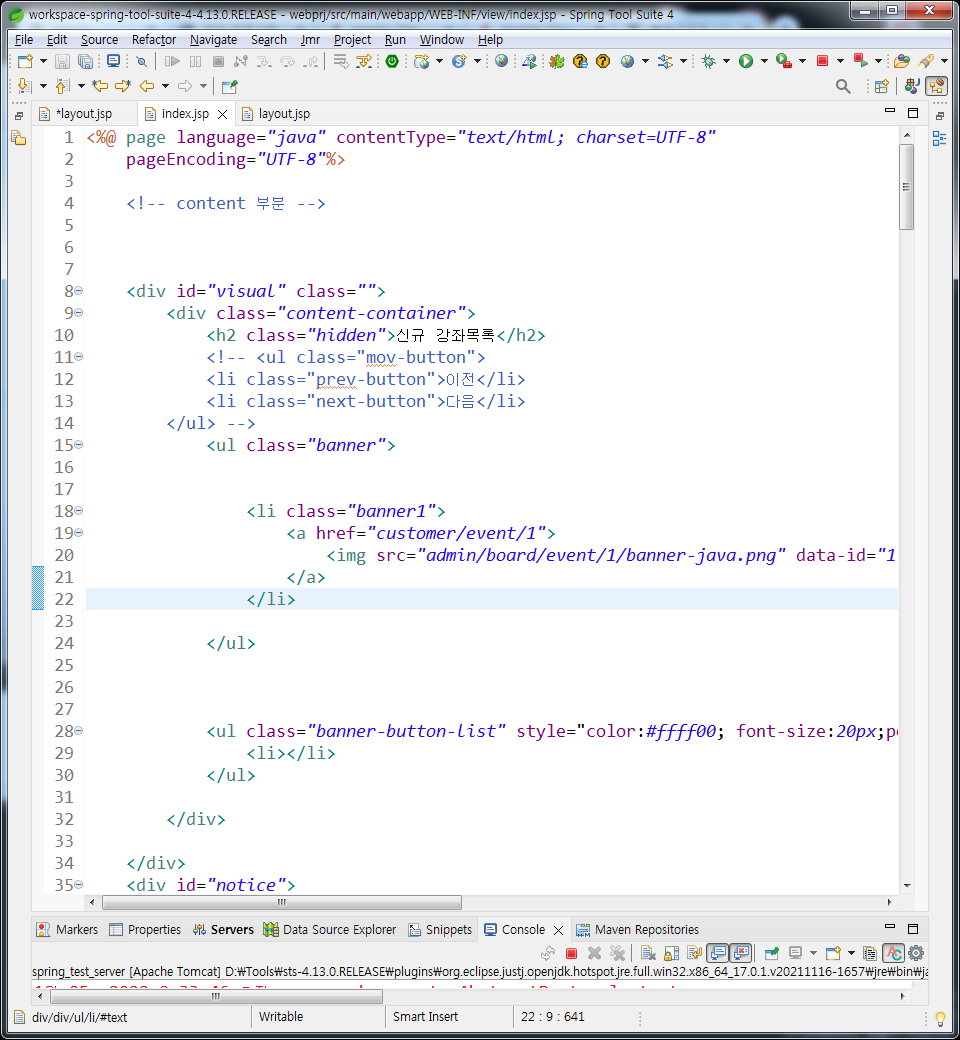Click the light bulb tip icon in status bar
The width and height of the screenshot is (960, 1040).
[x=940, y=1018]
